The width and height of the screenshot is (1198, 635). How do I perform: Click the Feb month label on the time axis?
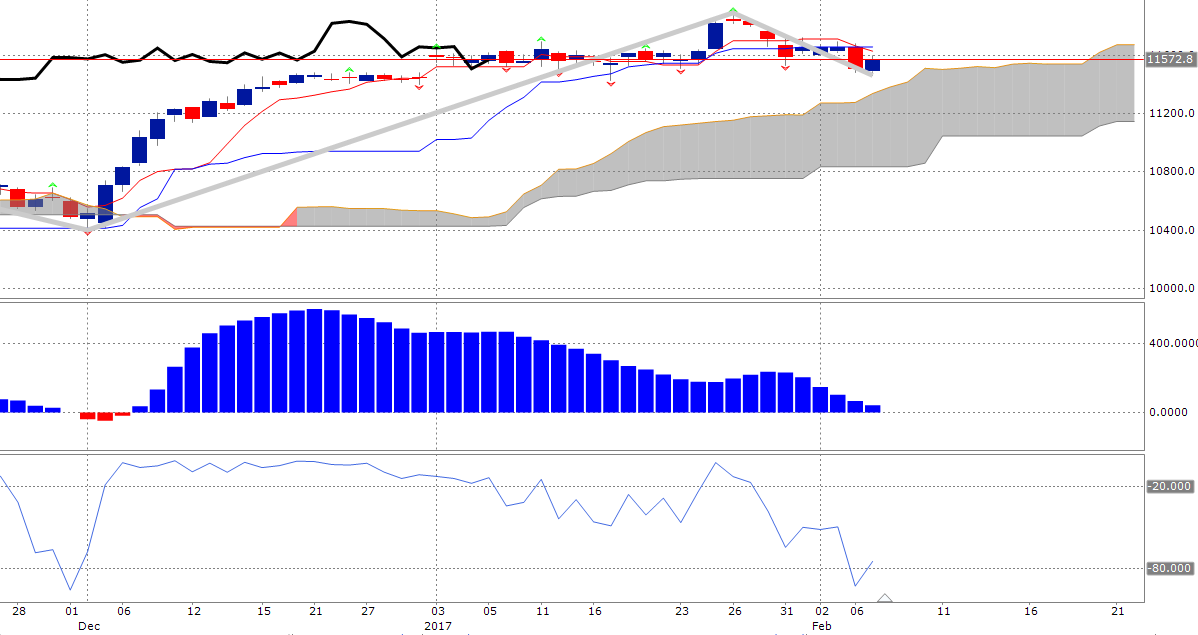[821, 626]
